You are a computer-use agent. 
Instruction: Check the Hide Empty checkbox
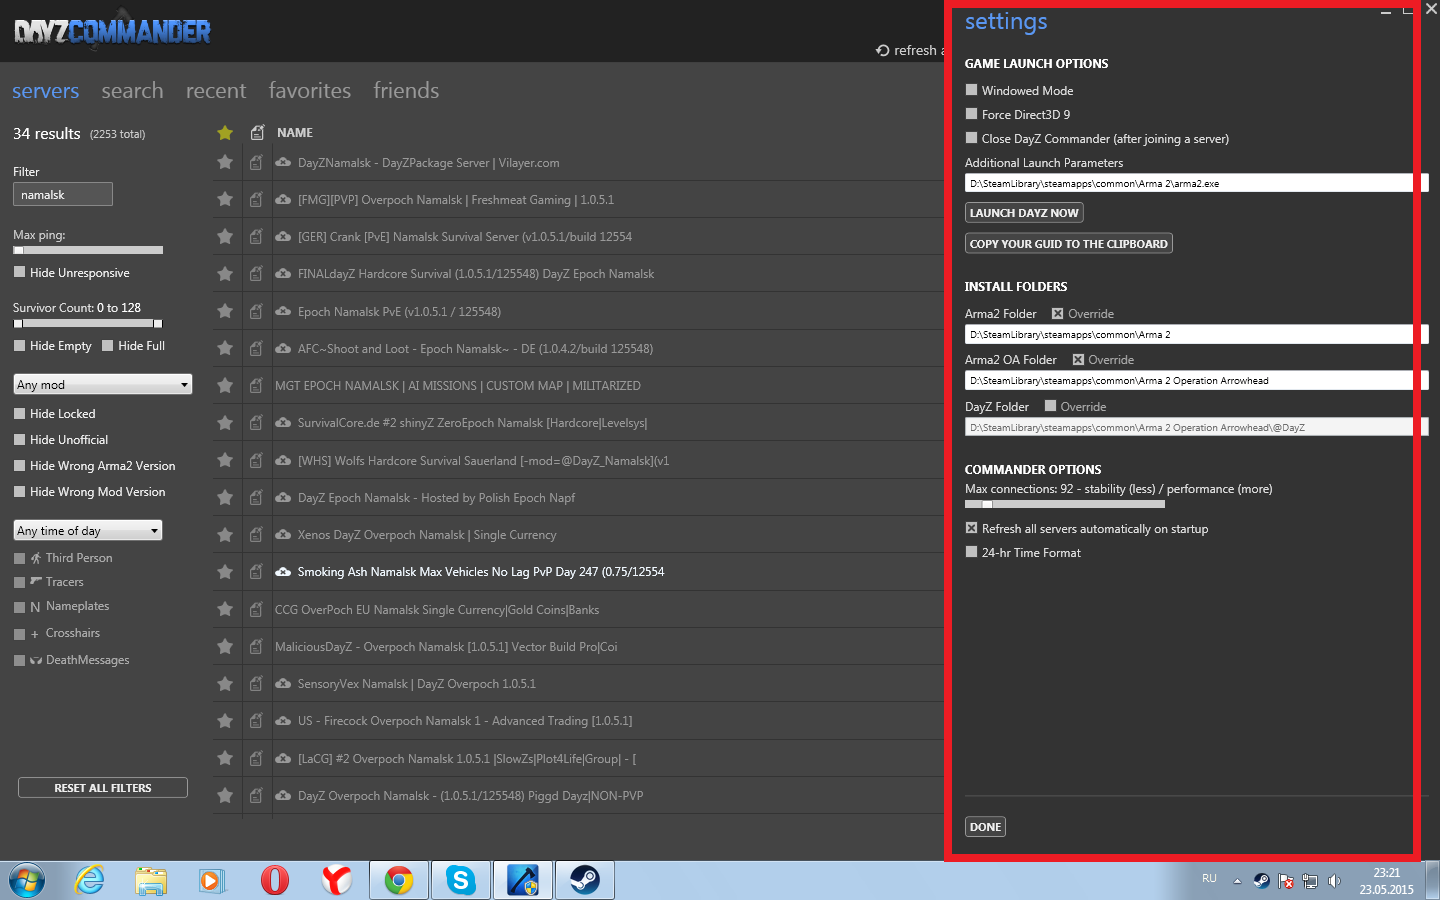19,345
